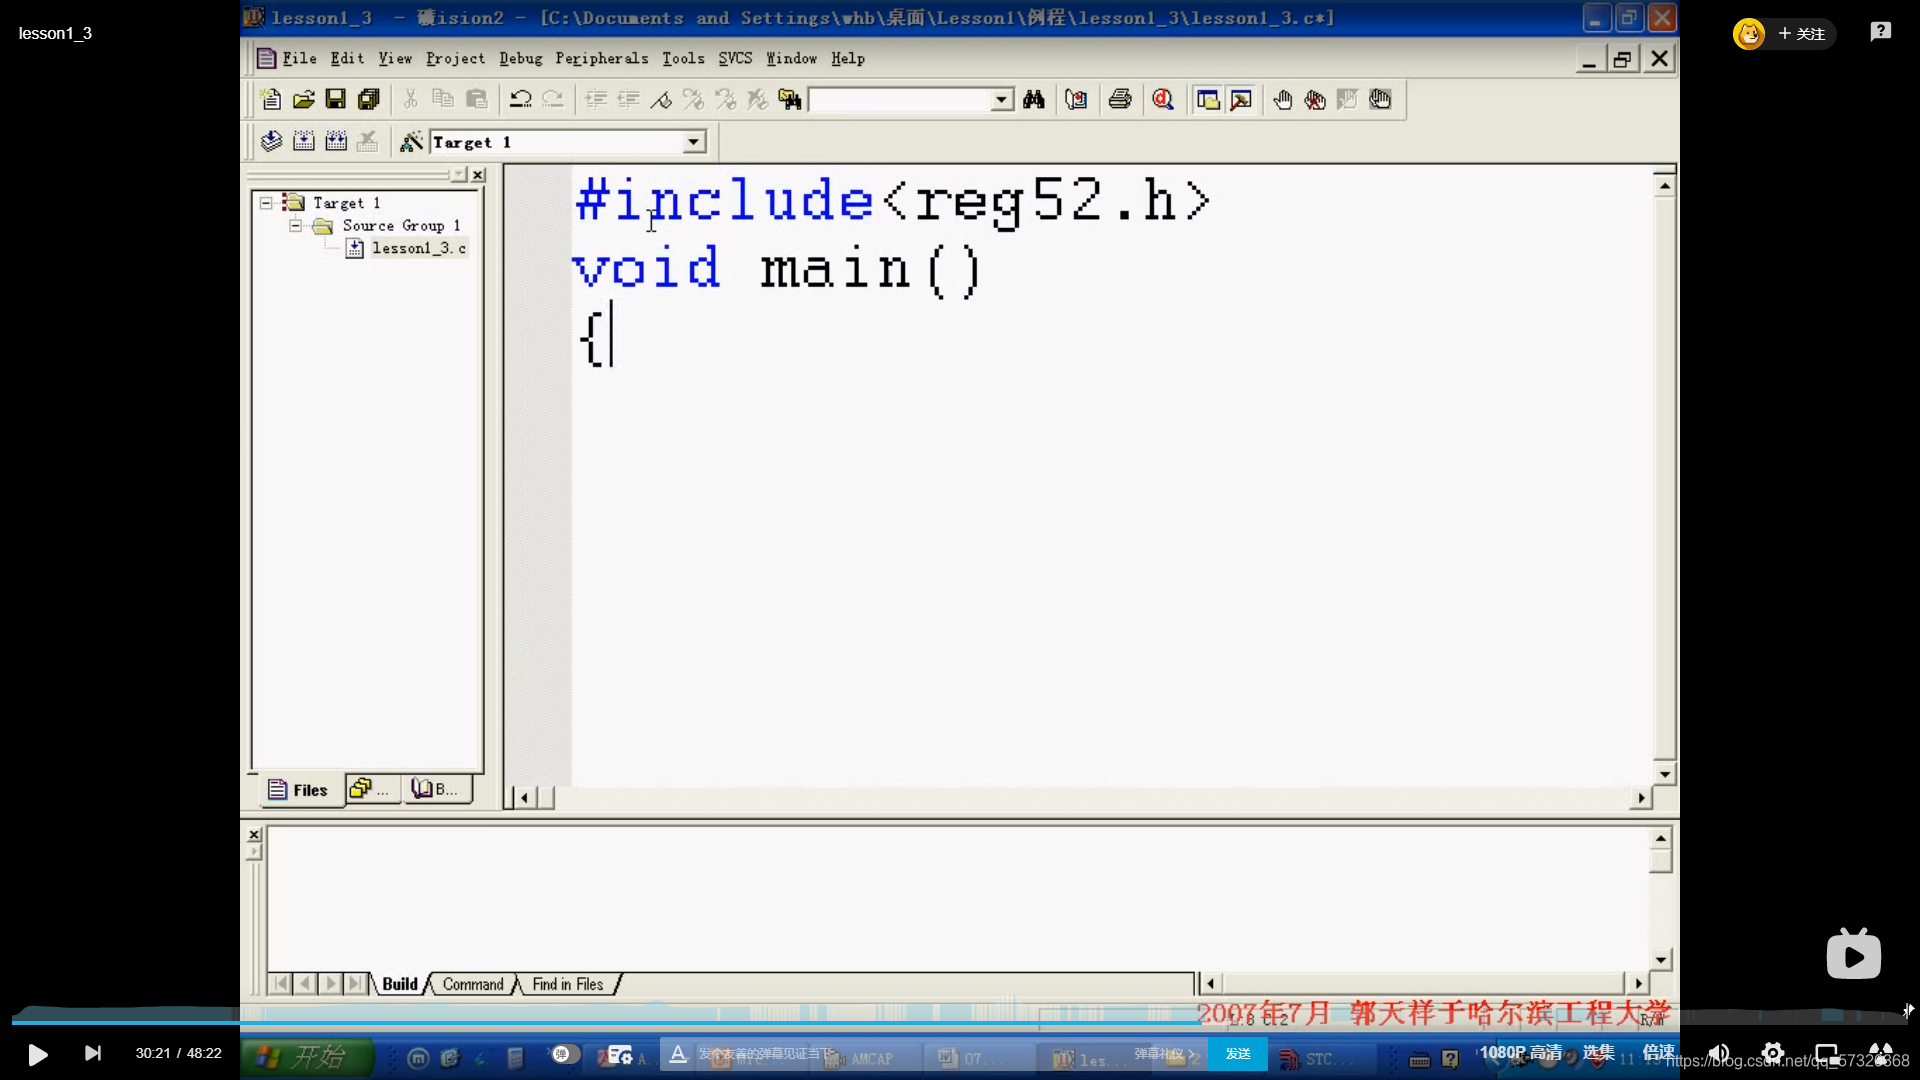This screenshot has height=1080, width=1920.
Task: Click the Print icon in toolbar
Action: tap(1120, 99)
